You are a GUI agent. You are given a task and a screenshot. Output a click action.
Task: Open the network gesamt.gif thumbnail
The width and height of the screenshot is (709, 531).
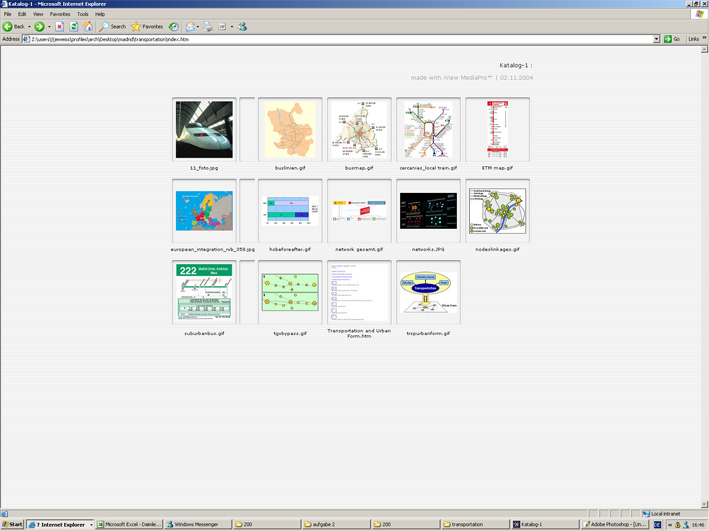click(359, 211)
